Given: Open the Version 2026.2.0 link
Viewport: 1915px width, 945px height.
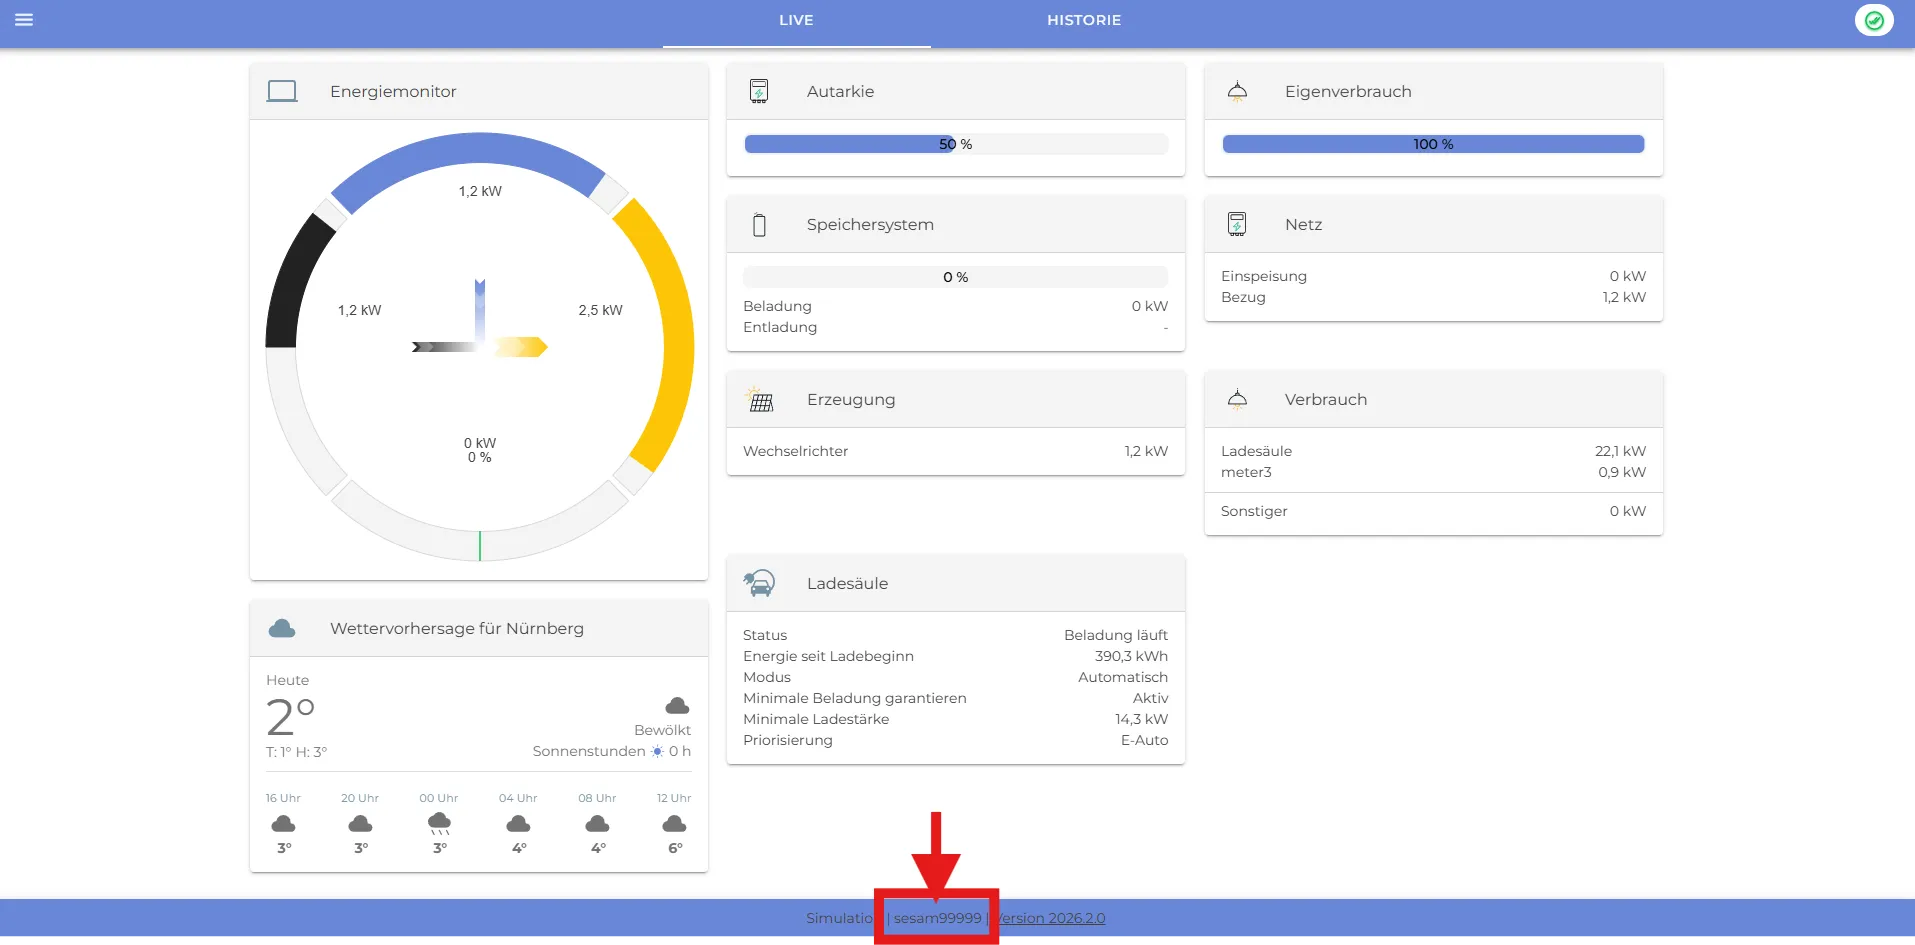Looking at the screenshot, I should 1050,918.
